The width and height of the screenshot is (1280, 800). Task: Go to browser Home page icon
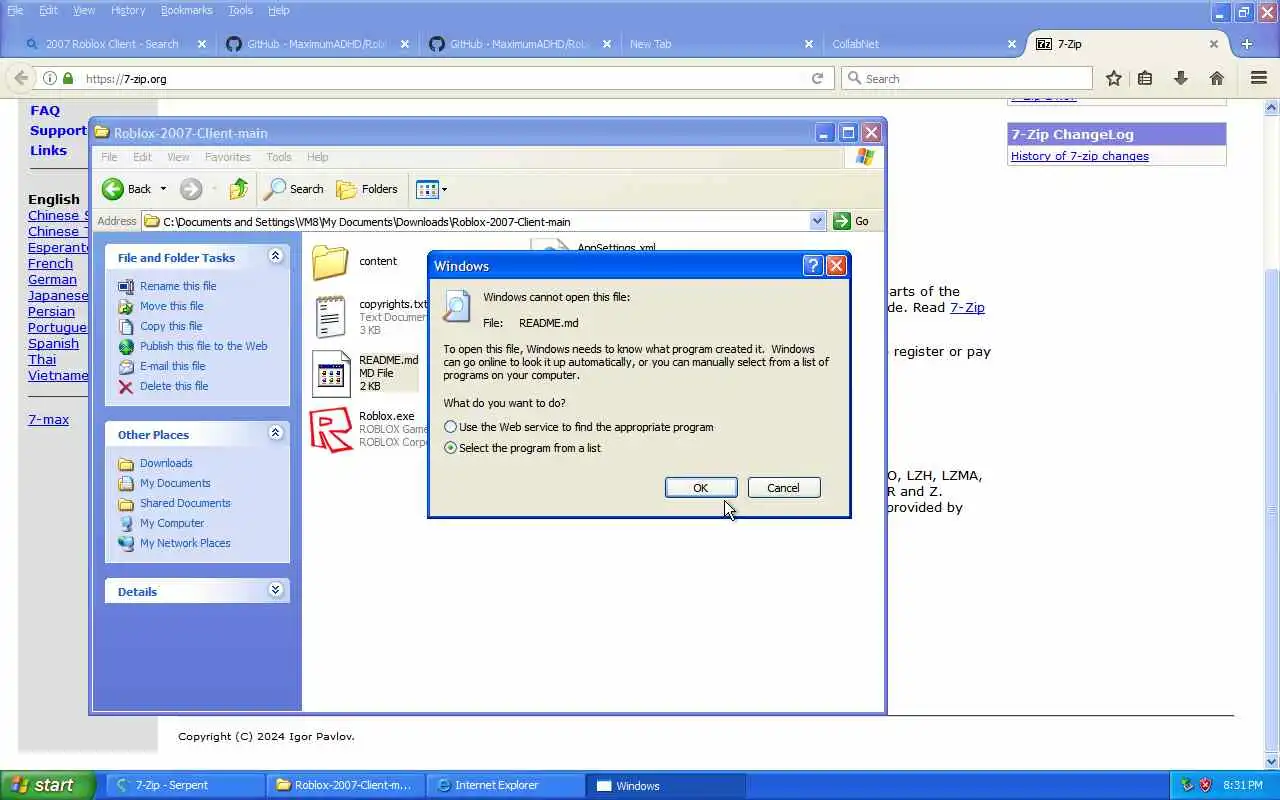point(1216,78)
